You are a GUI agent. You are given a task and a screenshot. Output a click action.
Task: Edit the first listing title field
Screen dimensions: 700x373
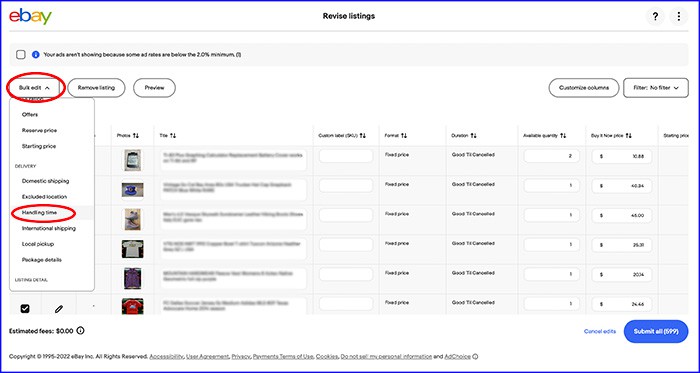coord(233,160)
